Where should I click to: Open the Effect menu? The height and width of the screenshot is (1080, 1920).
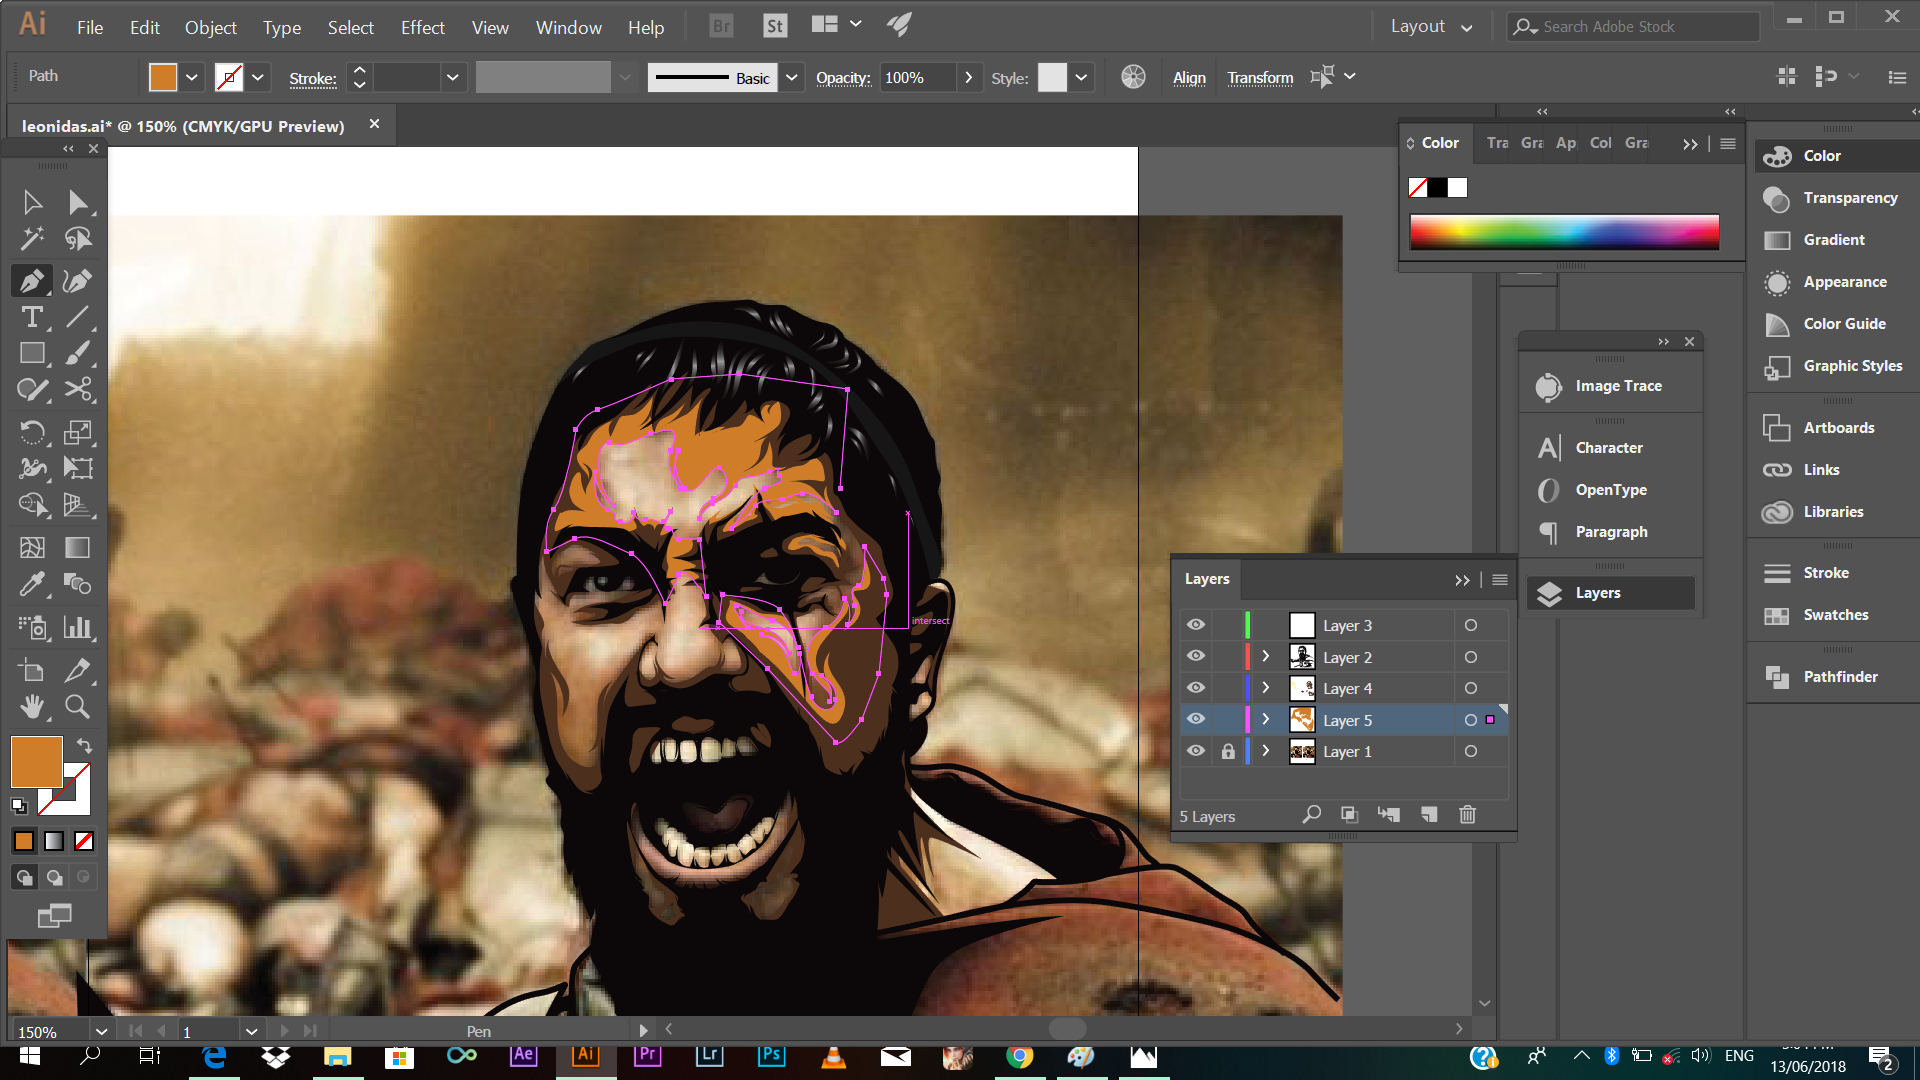[422, 27]
